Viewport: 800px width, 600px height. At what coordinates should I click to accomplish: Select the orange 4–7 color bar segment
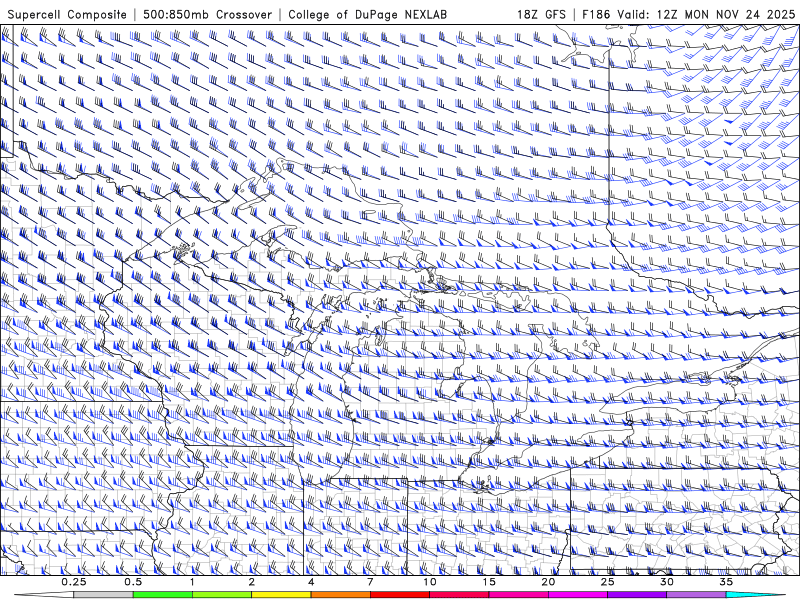click(x=340, y=595)
